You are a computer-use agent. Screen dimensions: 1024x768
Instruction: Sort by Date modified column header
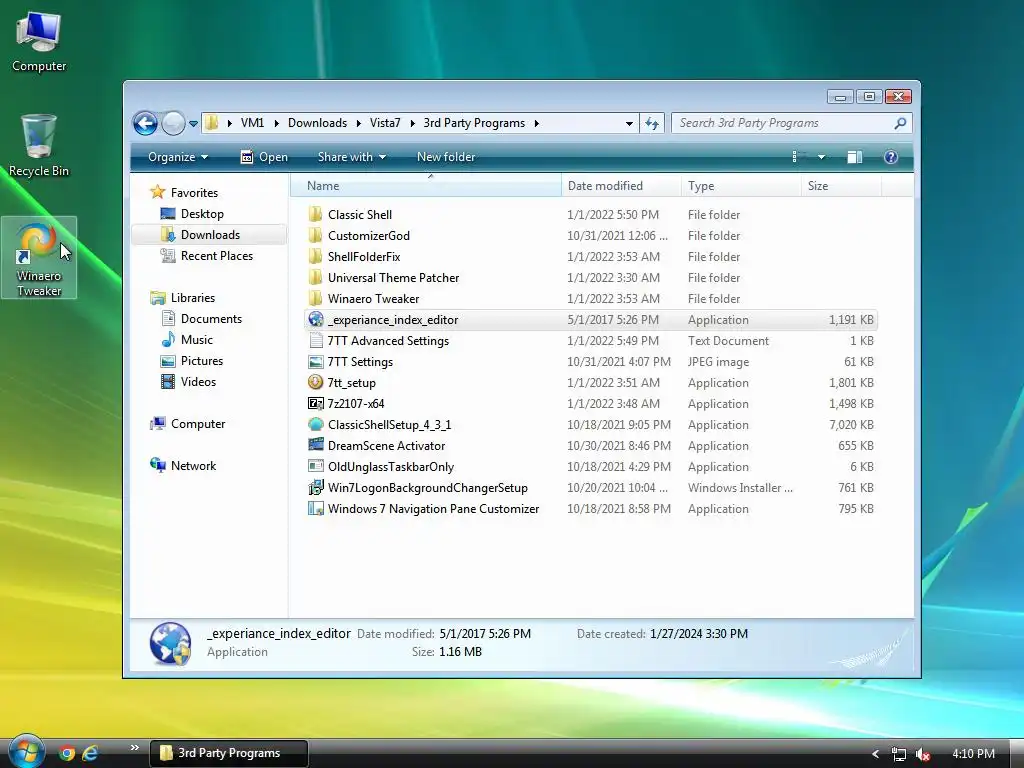(x=621, y=185)
